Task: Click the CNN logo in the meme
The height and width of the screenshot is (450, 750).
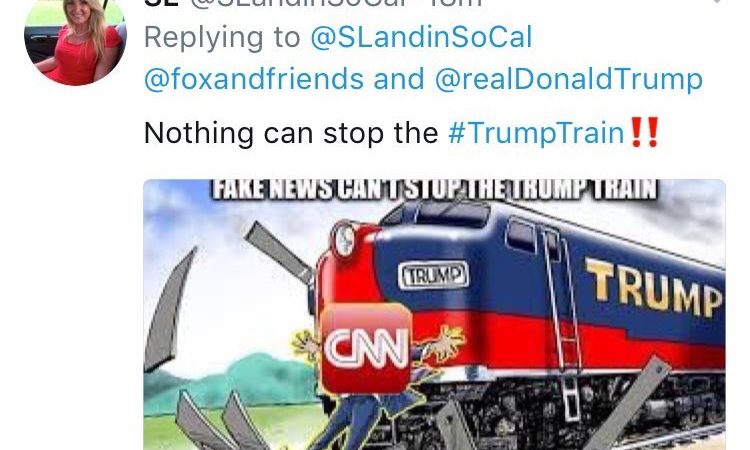Action: coord(366,348)
